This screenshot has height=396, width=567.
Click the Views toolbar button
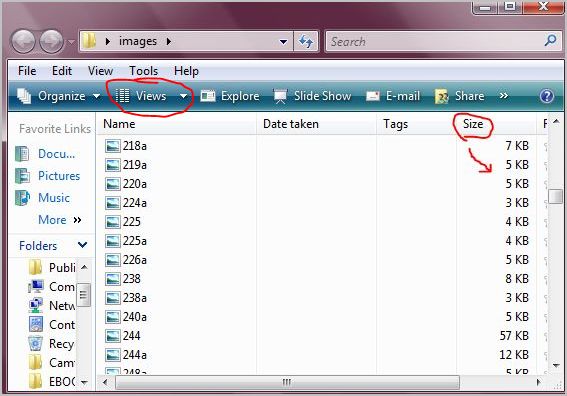click(141, 96)
